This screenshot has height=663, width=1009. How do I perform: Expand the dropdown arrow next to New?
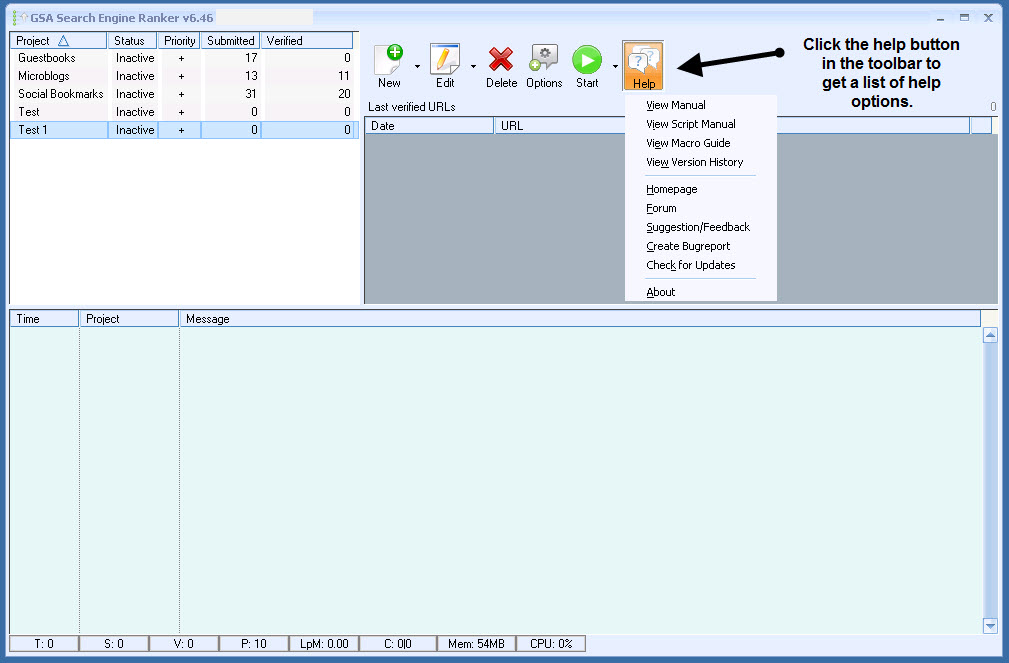click(417, 67)
